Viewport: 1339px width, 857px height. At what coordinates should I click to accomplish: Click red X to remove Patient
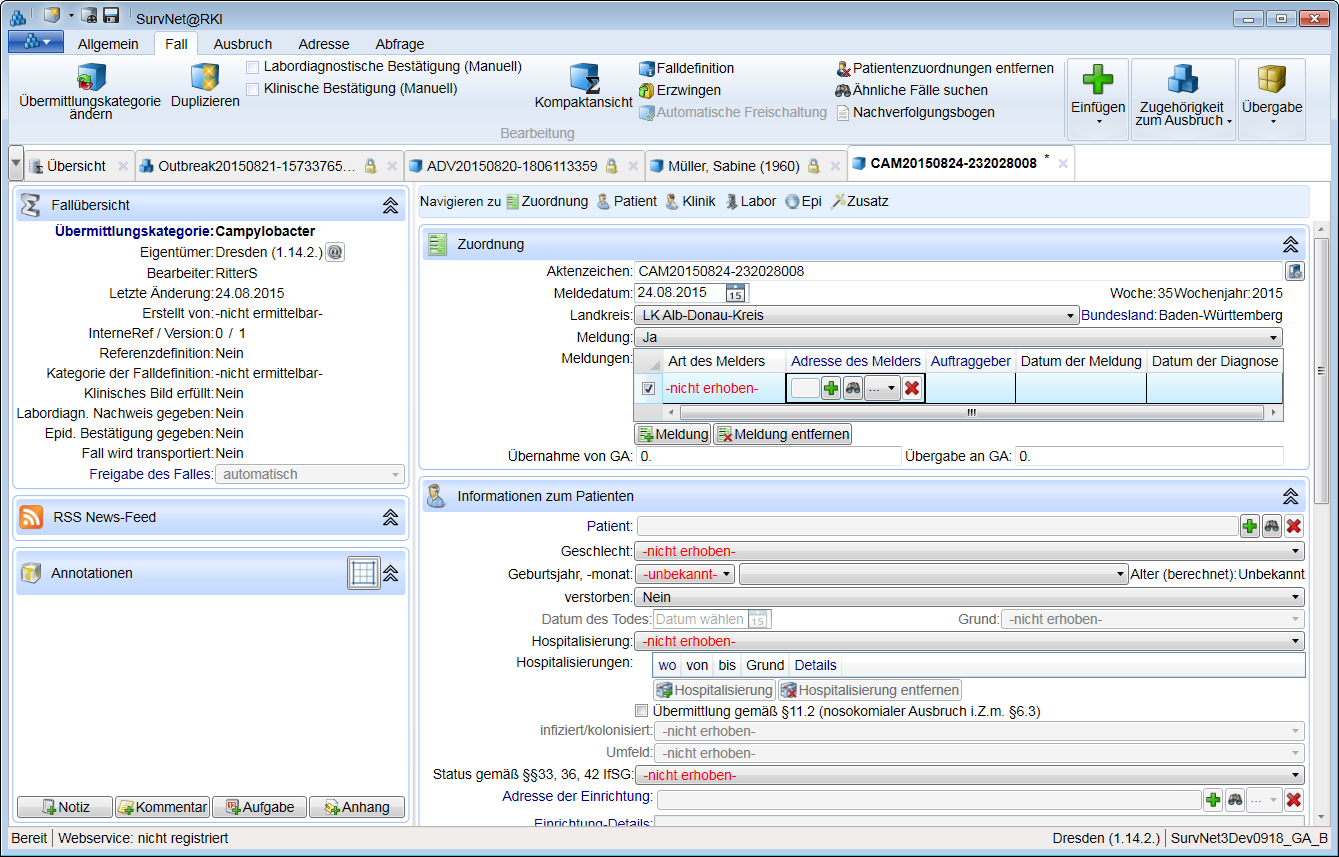1294,526
